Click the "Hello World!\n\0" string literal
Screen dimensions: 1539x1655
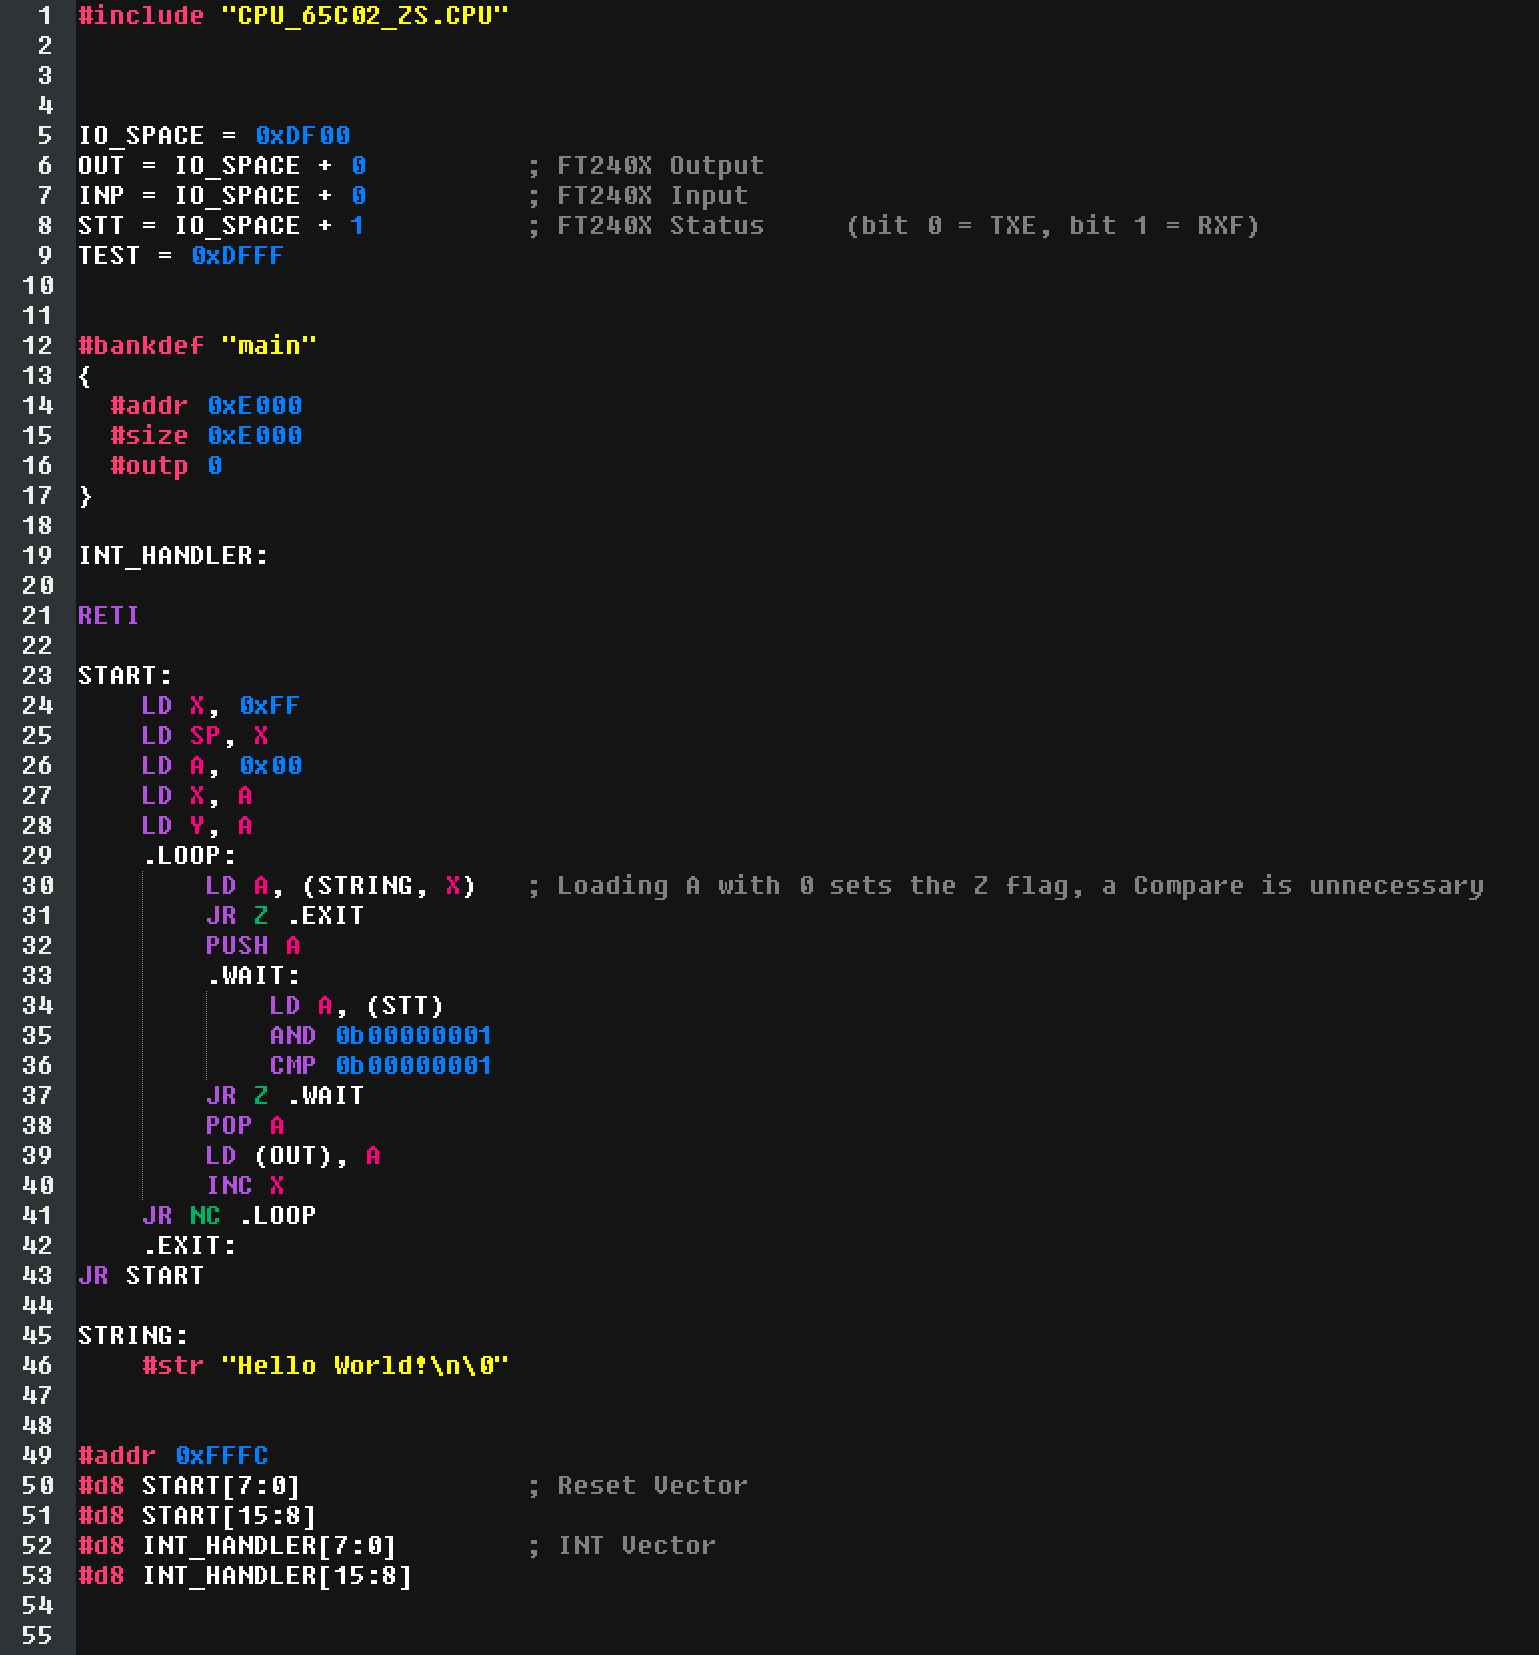(364, 1366)
